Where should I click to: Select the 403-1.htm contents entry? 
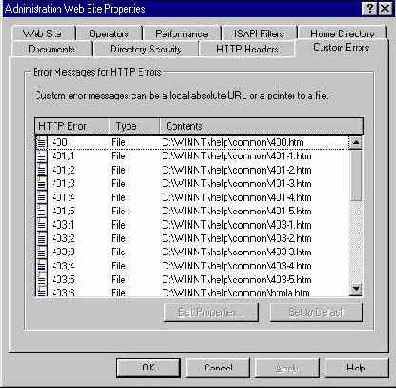[237, 225]
